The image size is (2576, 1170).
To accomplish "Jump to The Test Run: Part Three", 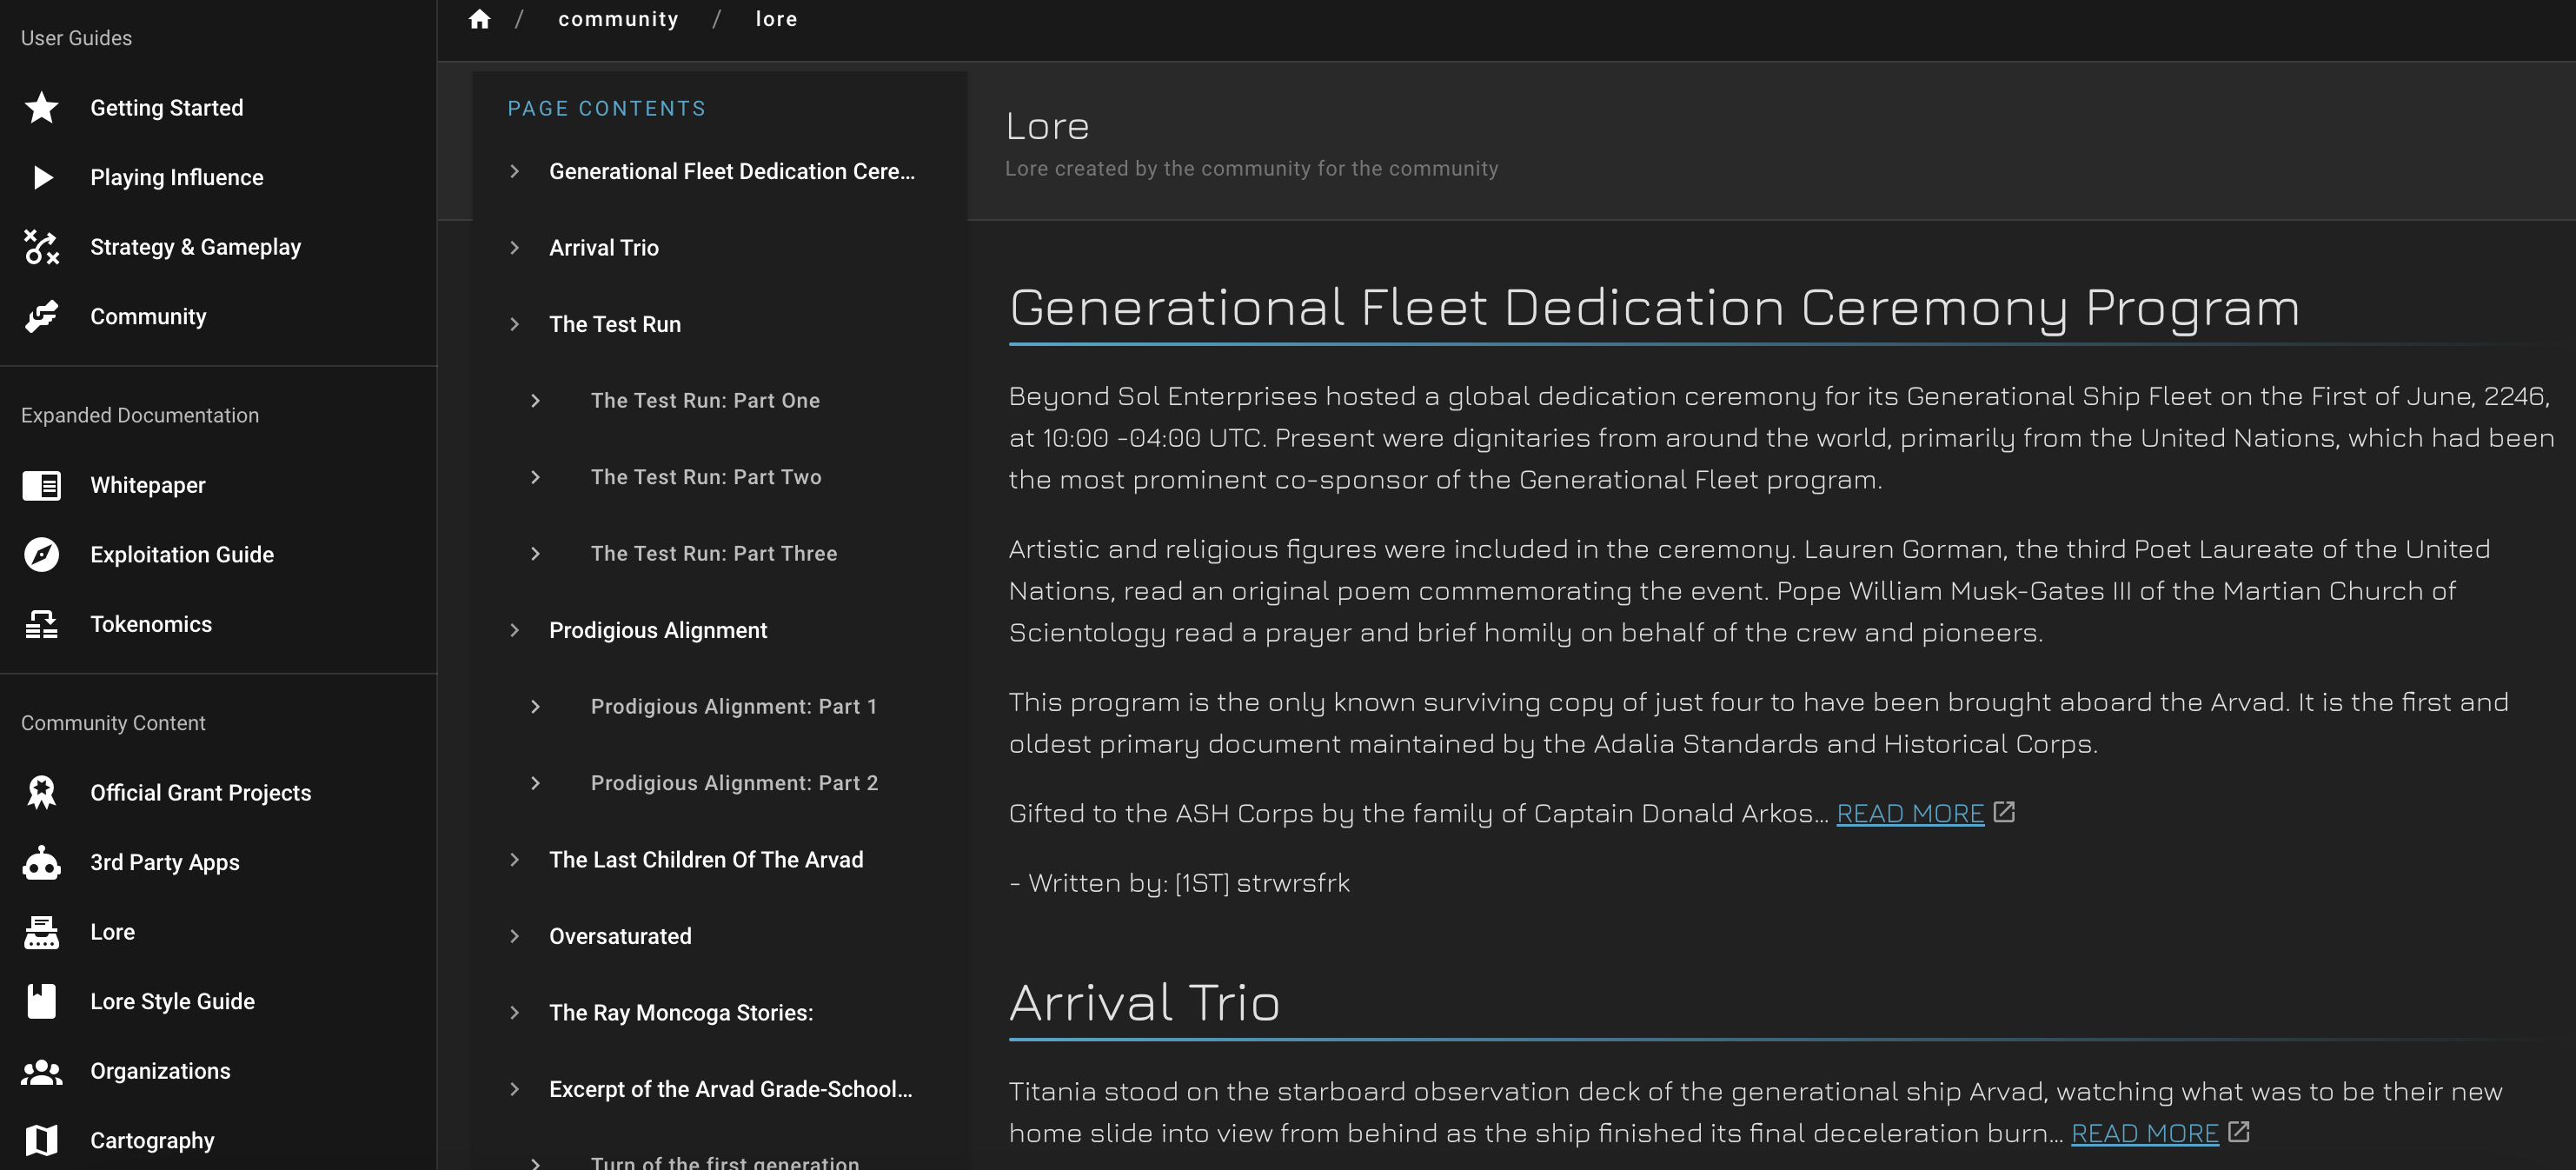I will (714, 553).
